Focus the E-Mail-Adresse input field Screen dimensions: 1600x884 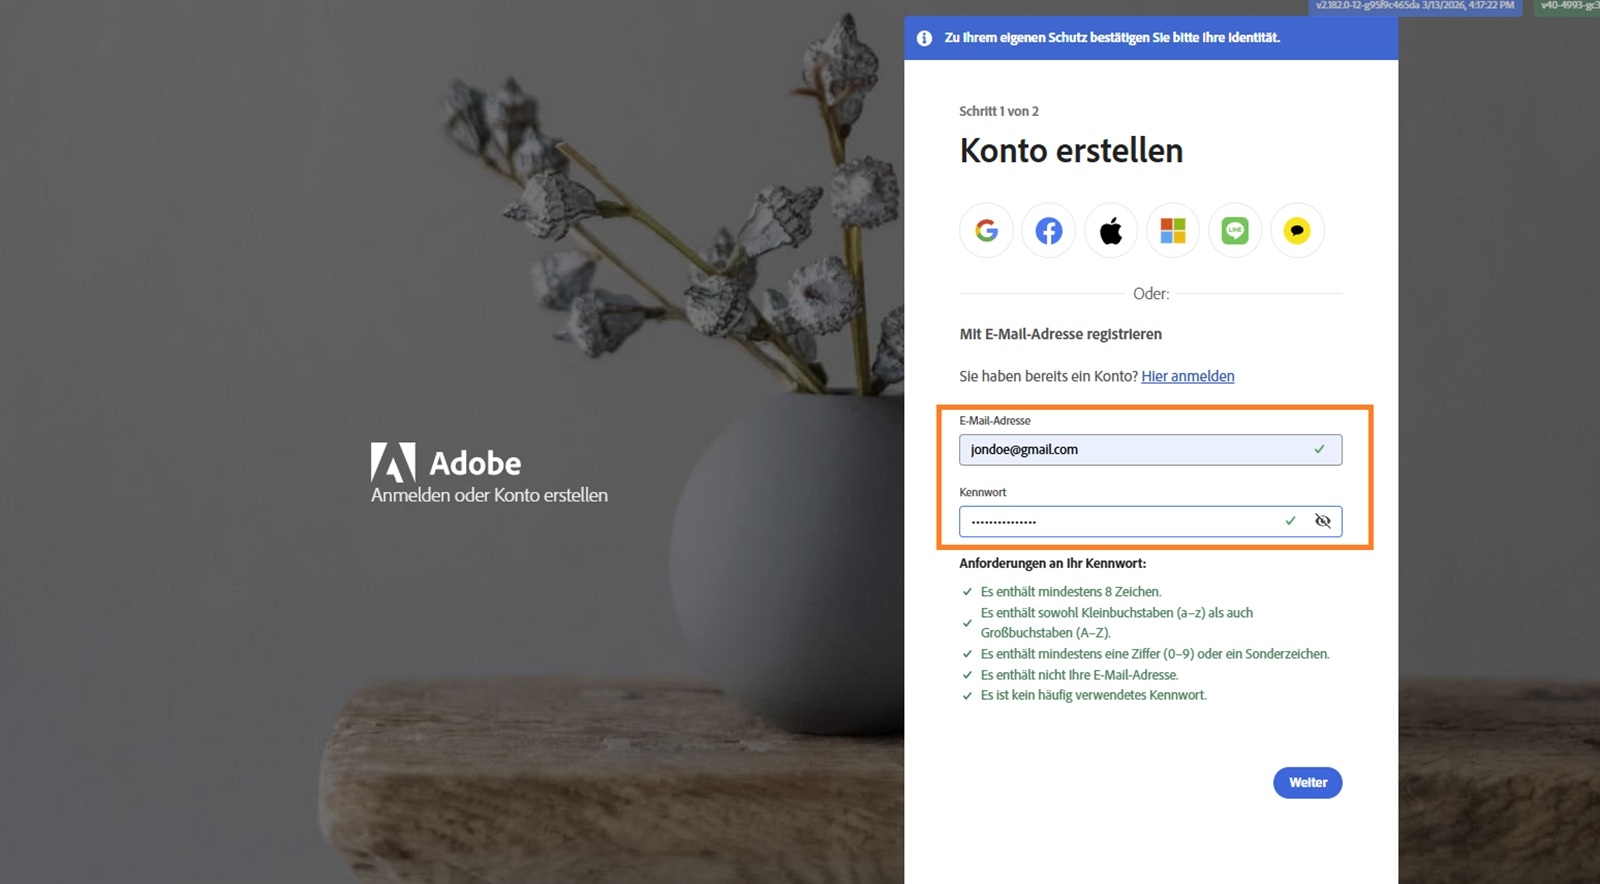(x=1130, y=450)
